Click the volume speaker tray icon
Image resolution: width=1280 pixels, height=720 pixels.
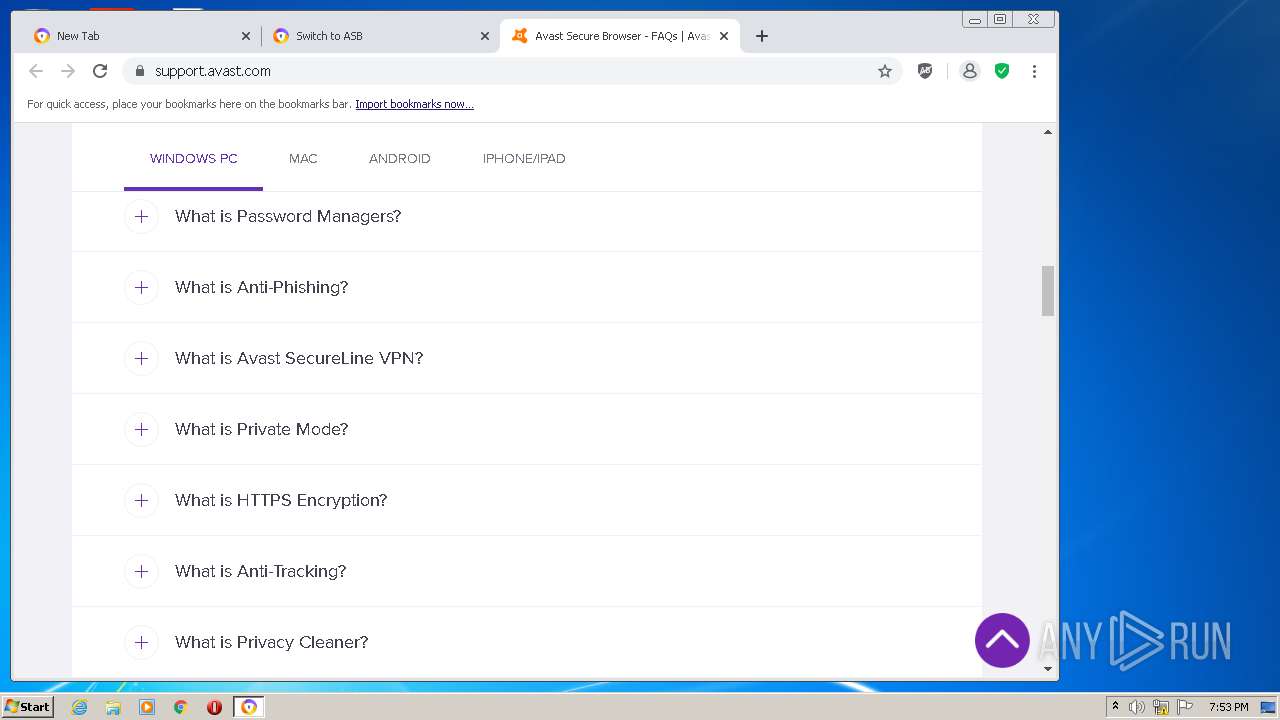1137,707
